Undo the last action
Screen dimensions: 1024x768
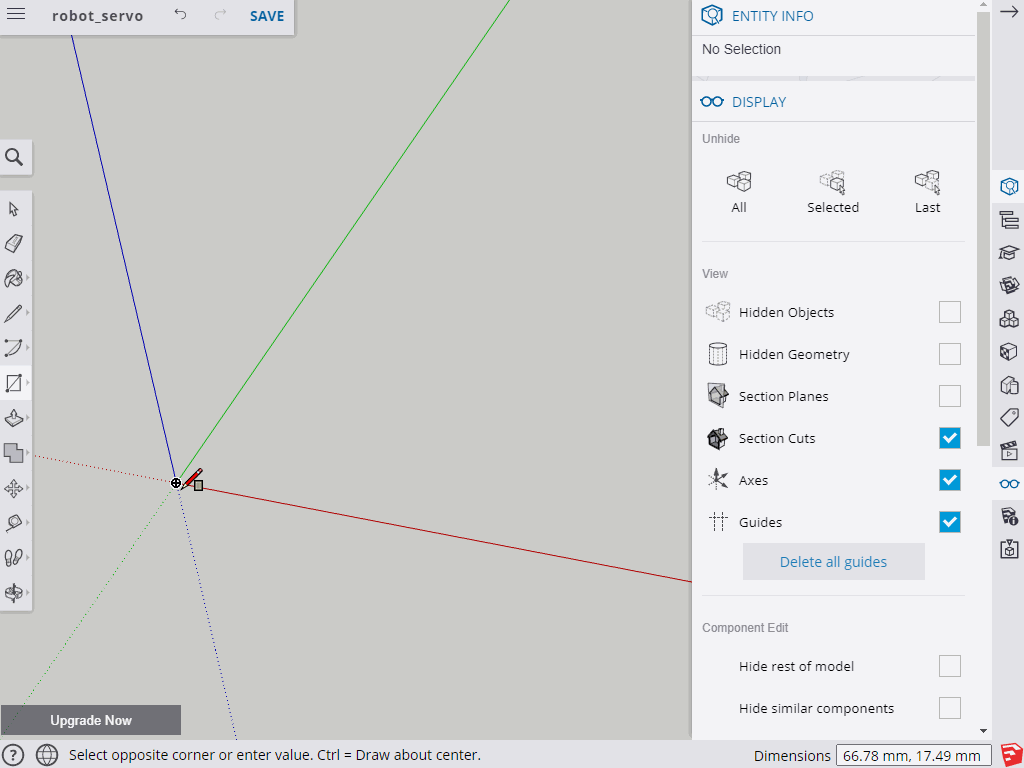[180, 14]
